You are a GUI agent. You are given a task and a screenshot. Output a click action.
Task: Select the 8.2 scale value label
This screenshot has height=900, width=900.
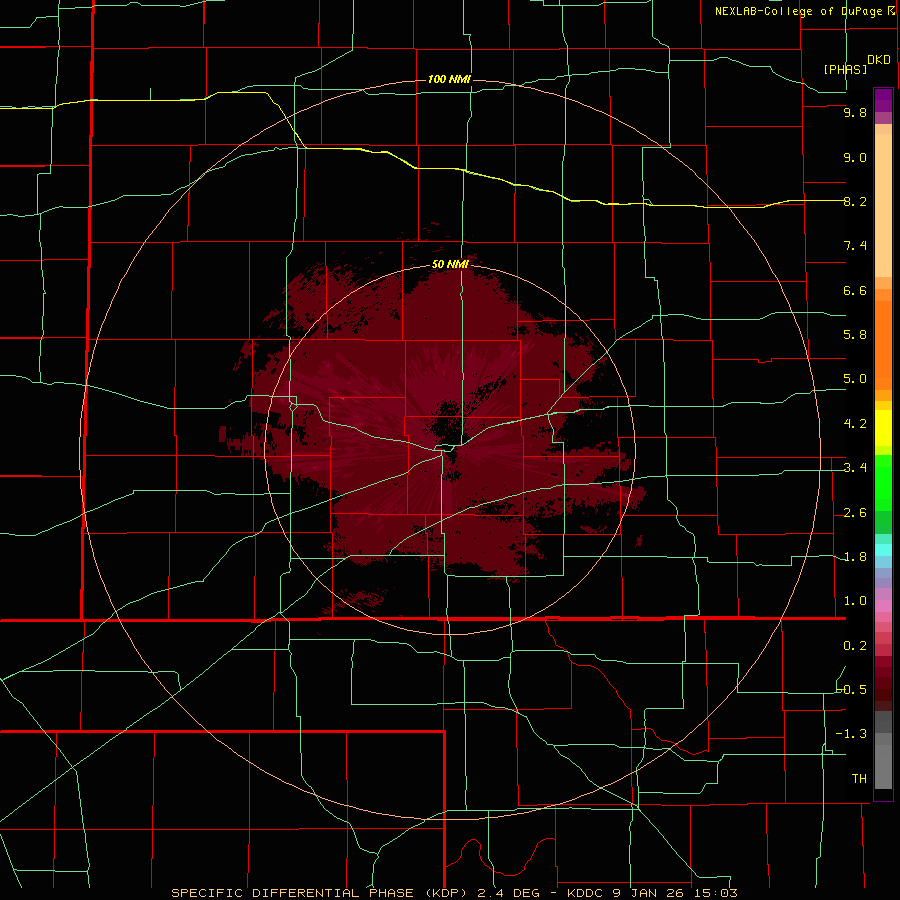855,201
